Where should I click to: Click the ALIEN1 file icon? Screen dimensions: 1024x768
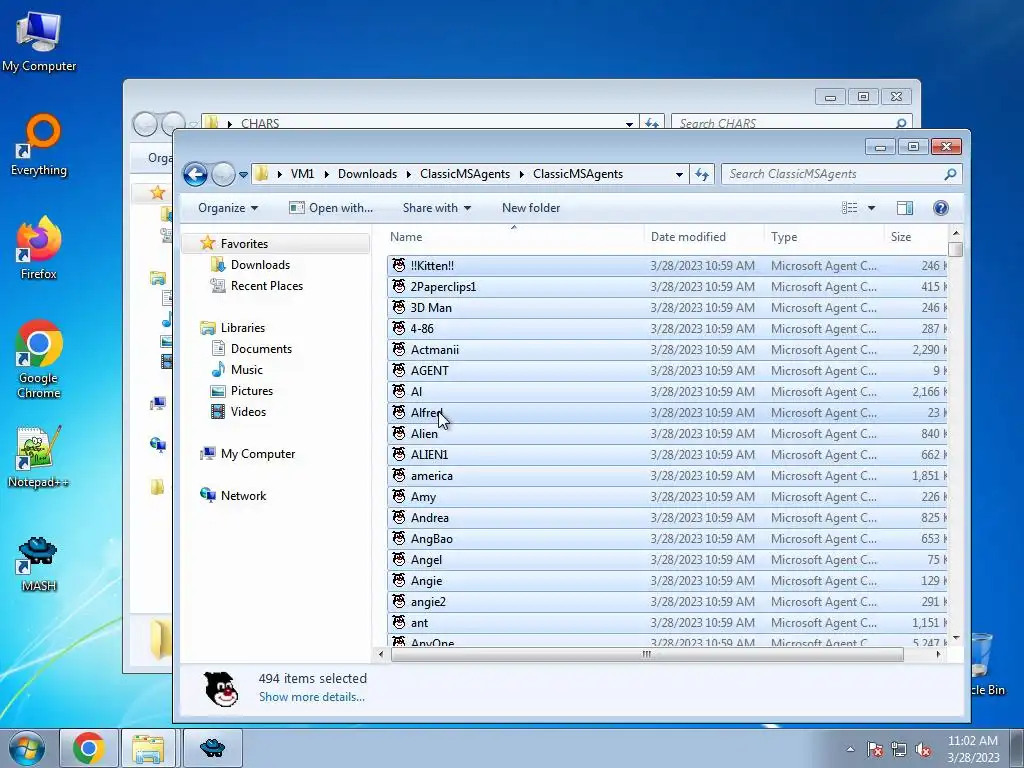(399, 454)
